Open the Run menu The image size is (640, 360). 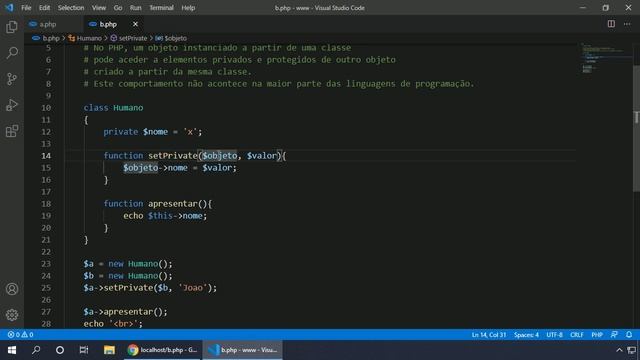136,8
